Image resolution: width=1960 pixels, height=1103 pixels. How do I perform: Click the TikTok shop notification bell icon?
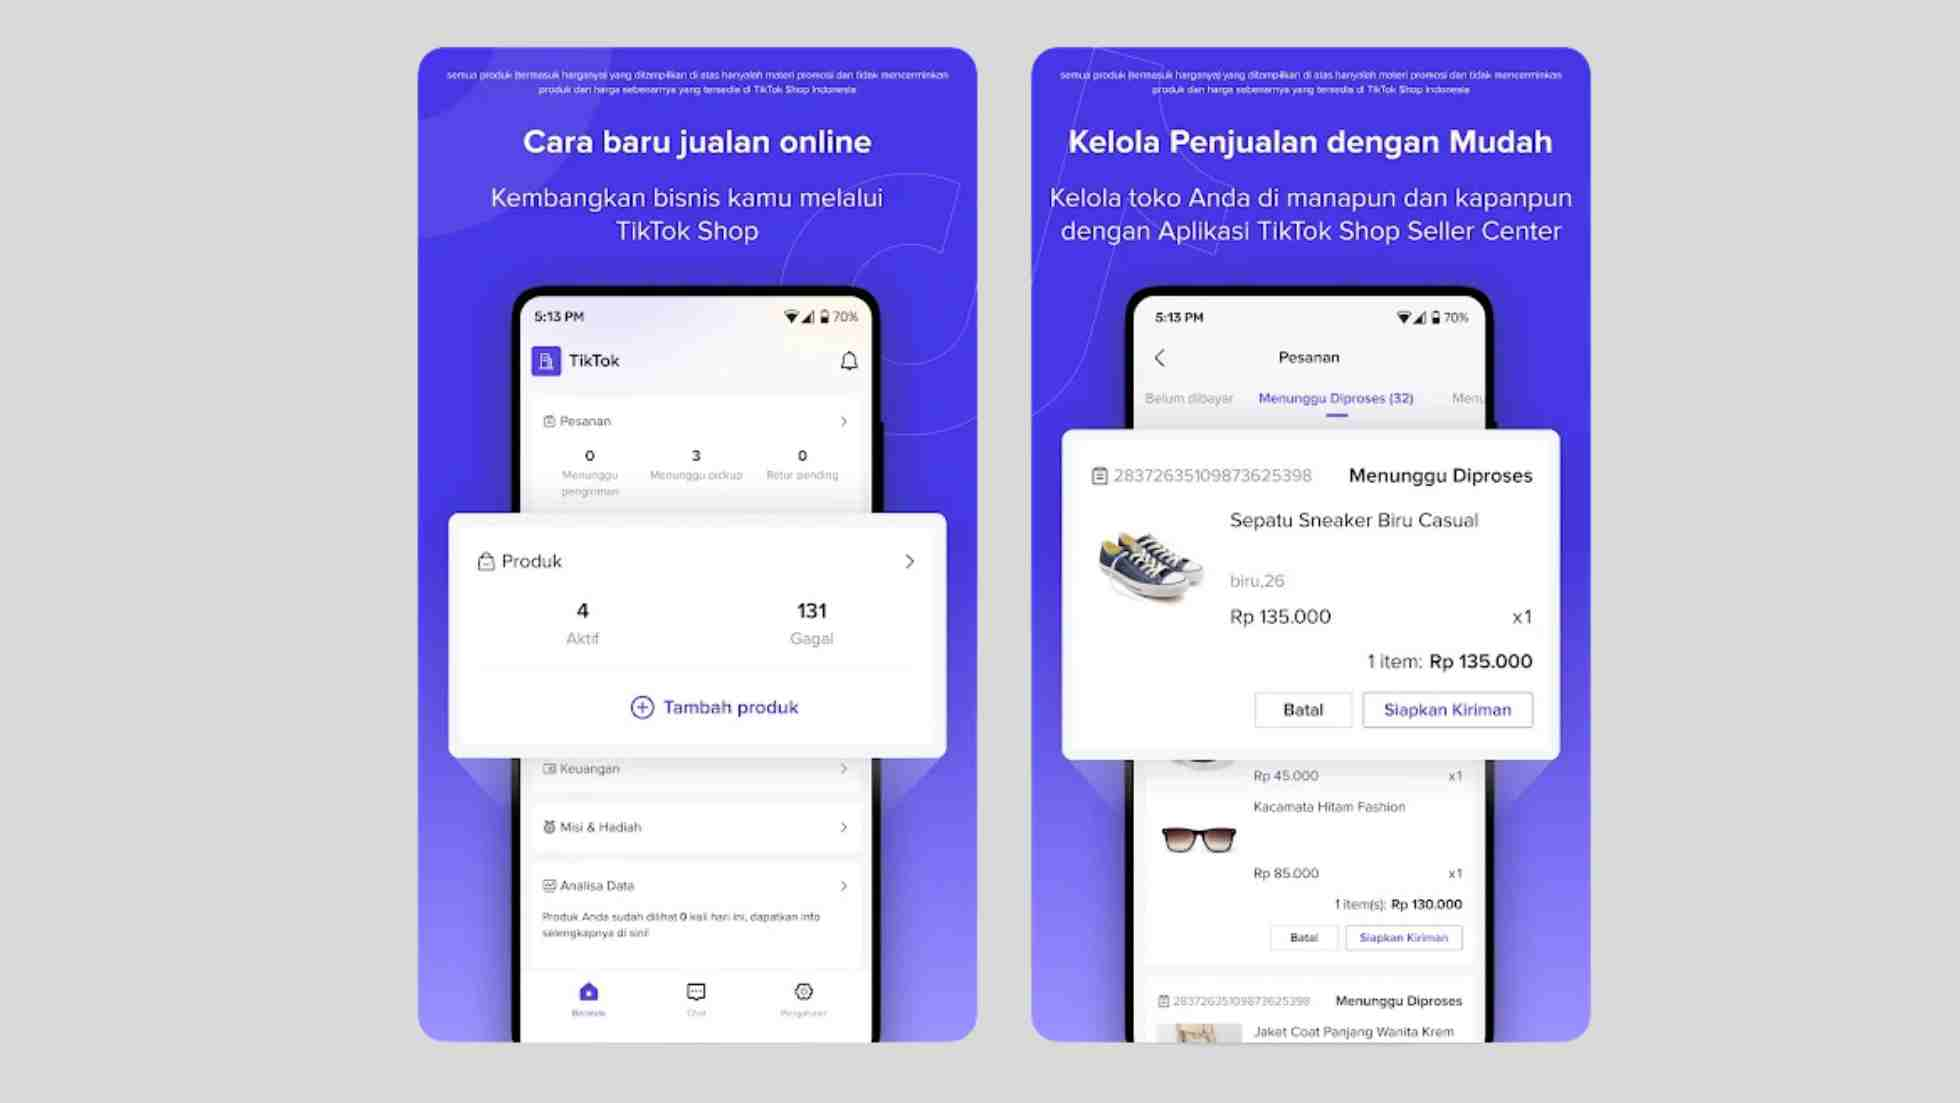coord(848,361)
